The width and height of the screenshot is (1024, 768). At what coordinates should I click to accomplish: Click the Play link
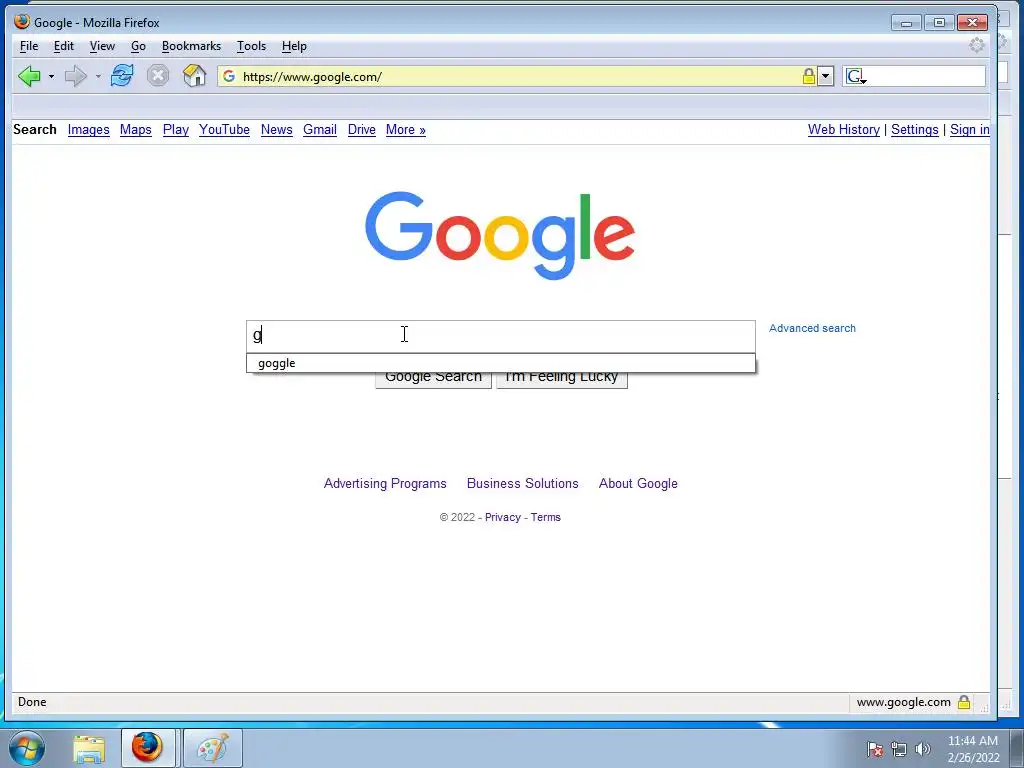tap(176, 130)
